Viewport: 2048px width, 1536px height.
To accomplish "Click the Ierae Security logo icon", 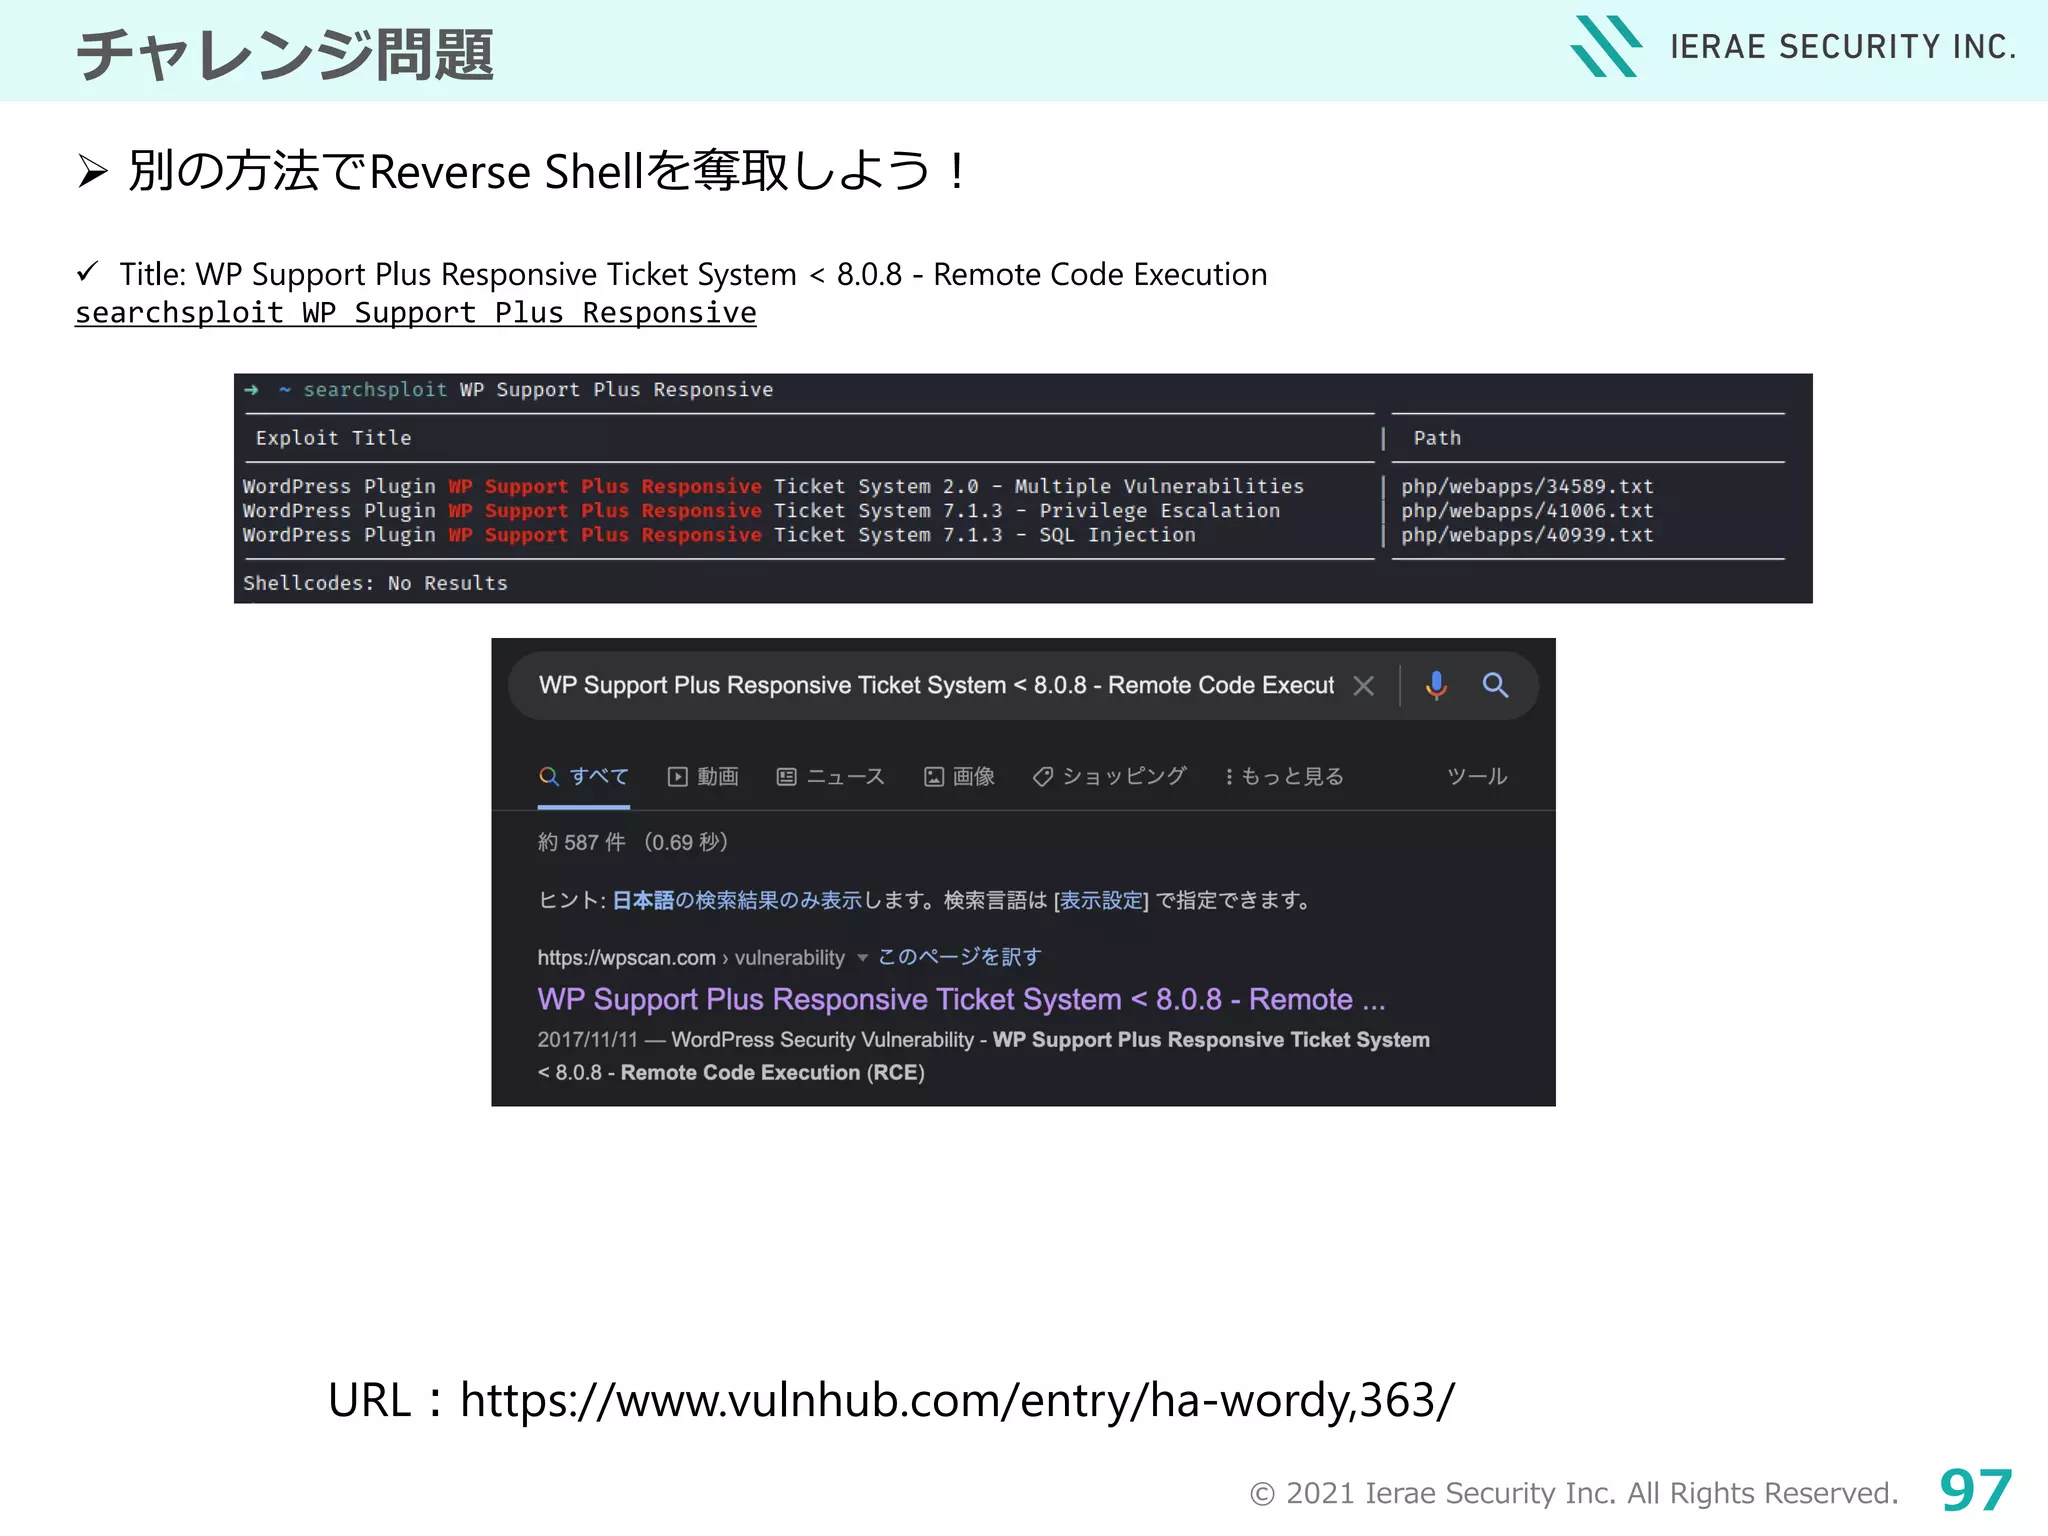I will (x=1606, y=46).
